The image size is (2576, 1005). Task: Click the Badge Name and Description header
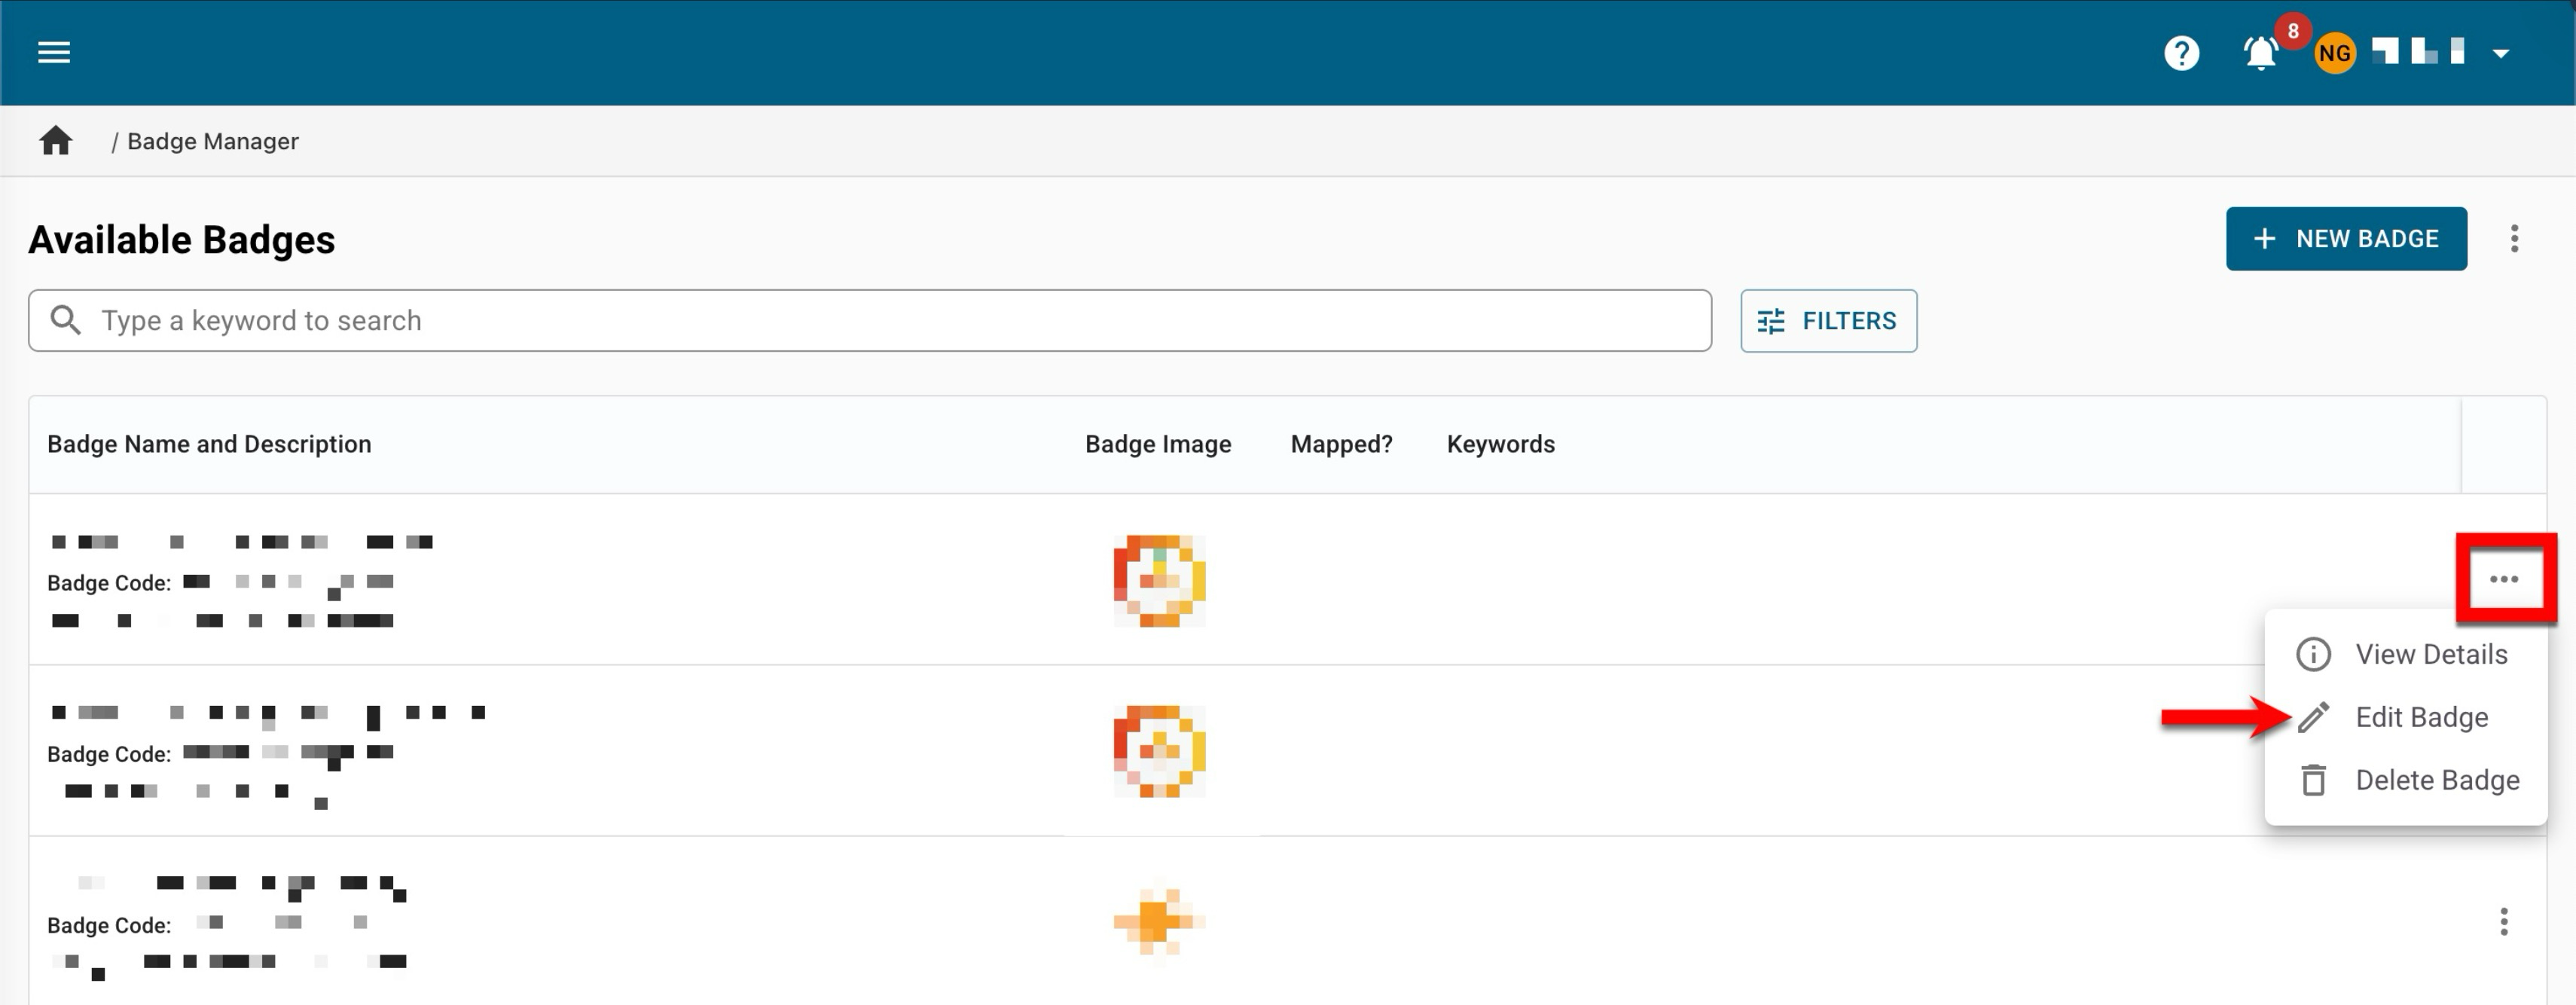pos(209,444)
